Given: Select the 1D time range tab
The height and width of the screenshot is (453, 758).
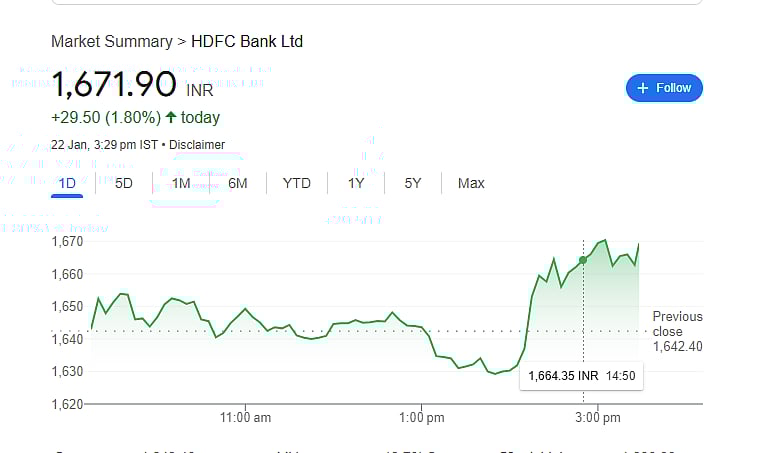Looking at the screenshot, I should (x=67, y=183).
